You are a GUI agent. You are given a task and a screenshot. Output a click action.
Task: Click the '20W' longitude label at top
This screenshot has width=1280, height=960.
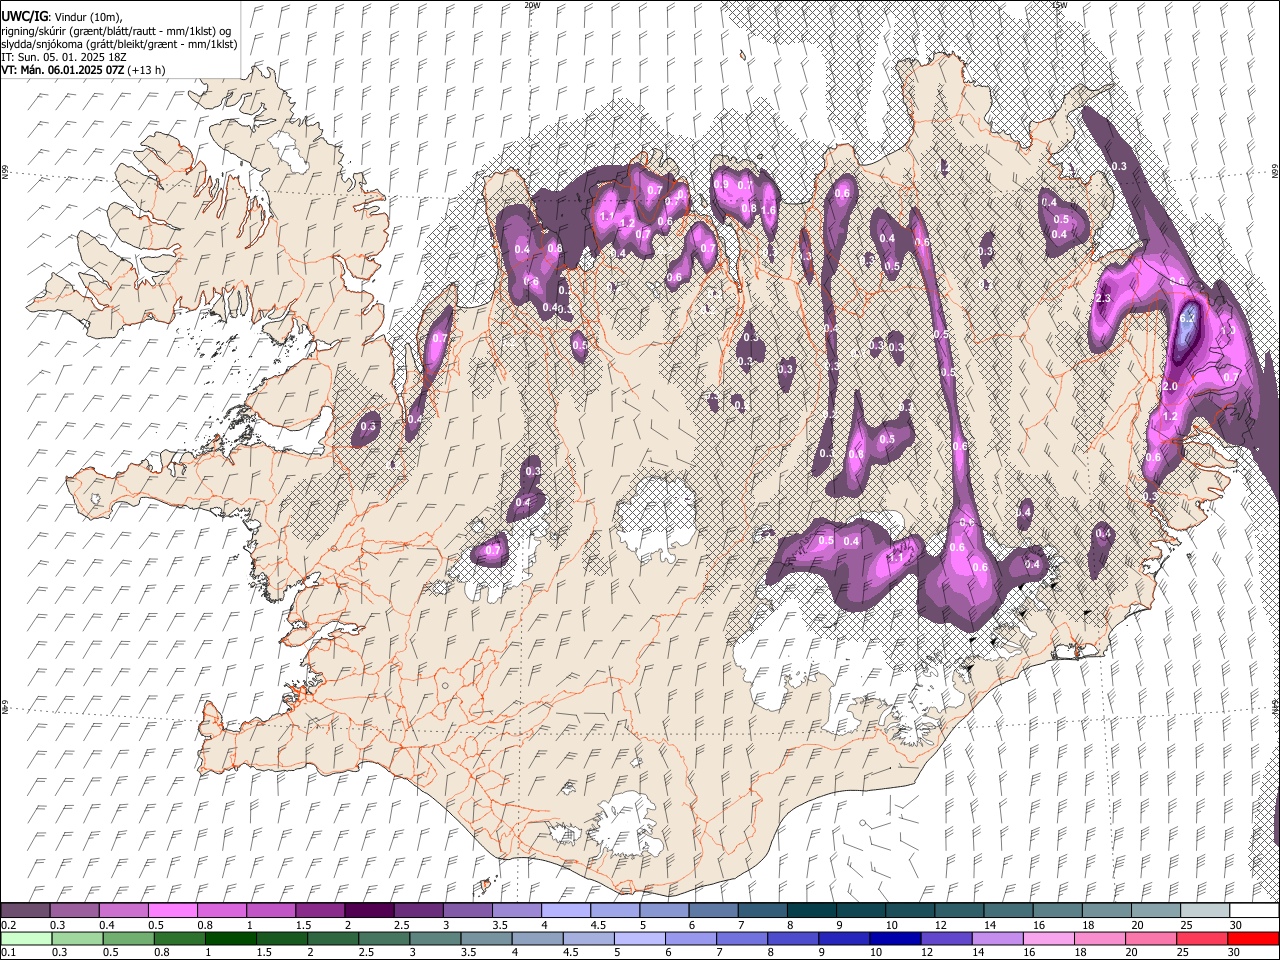[532, 5]
